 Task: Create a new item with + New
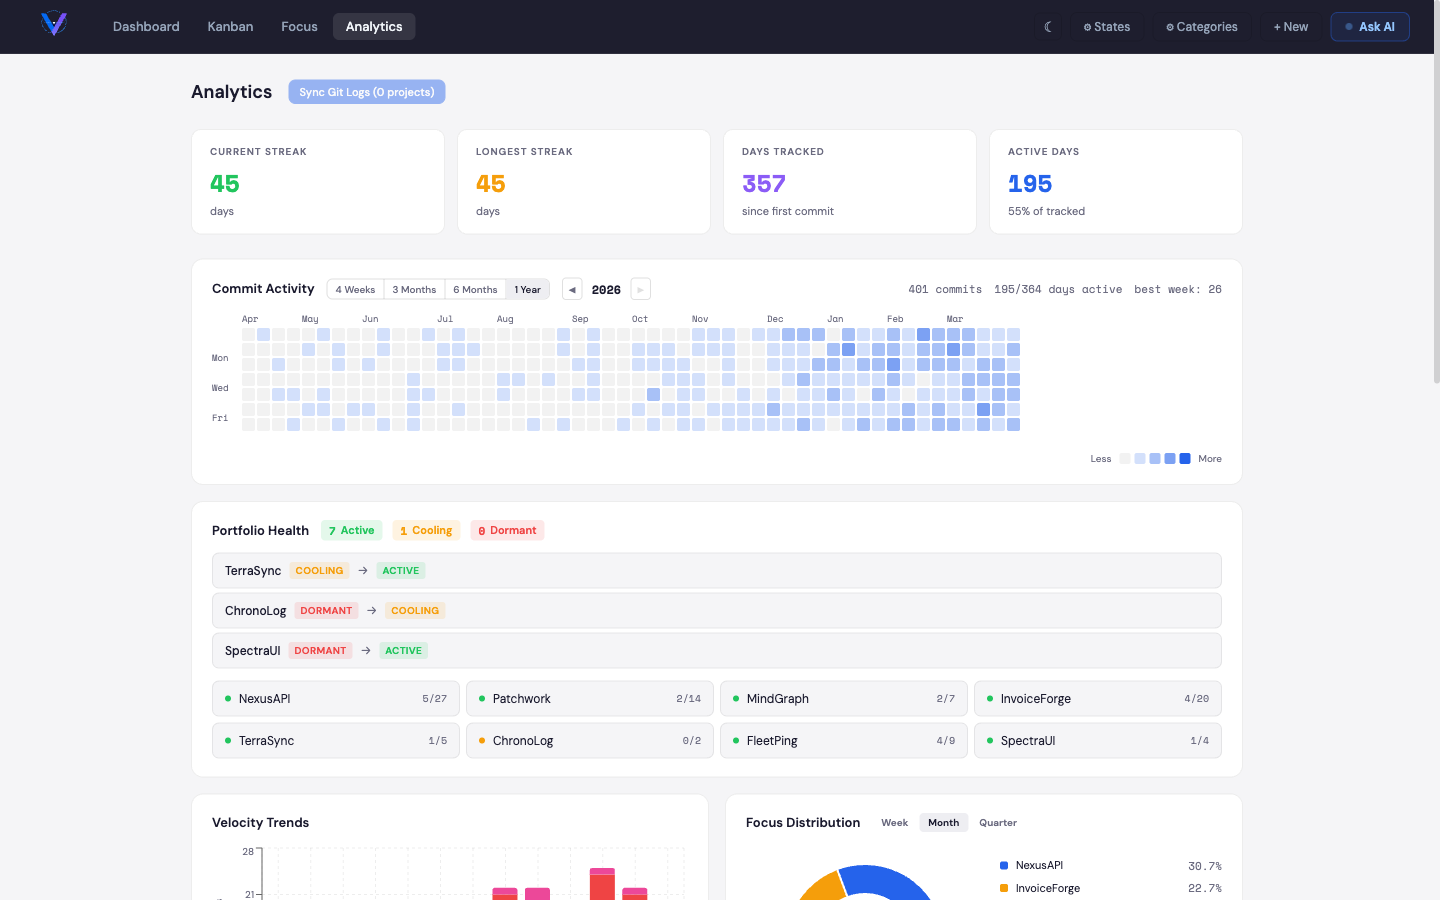(1290, 27)
